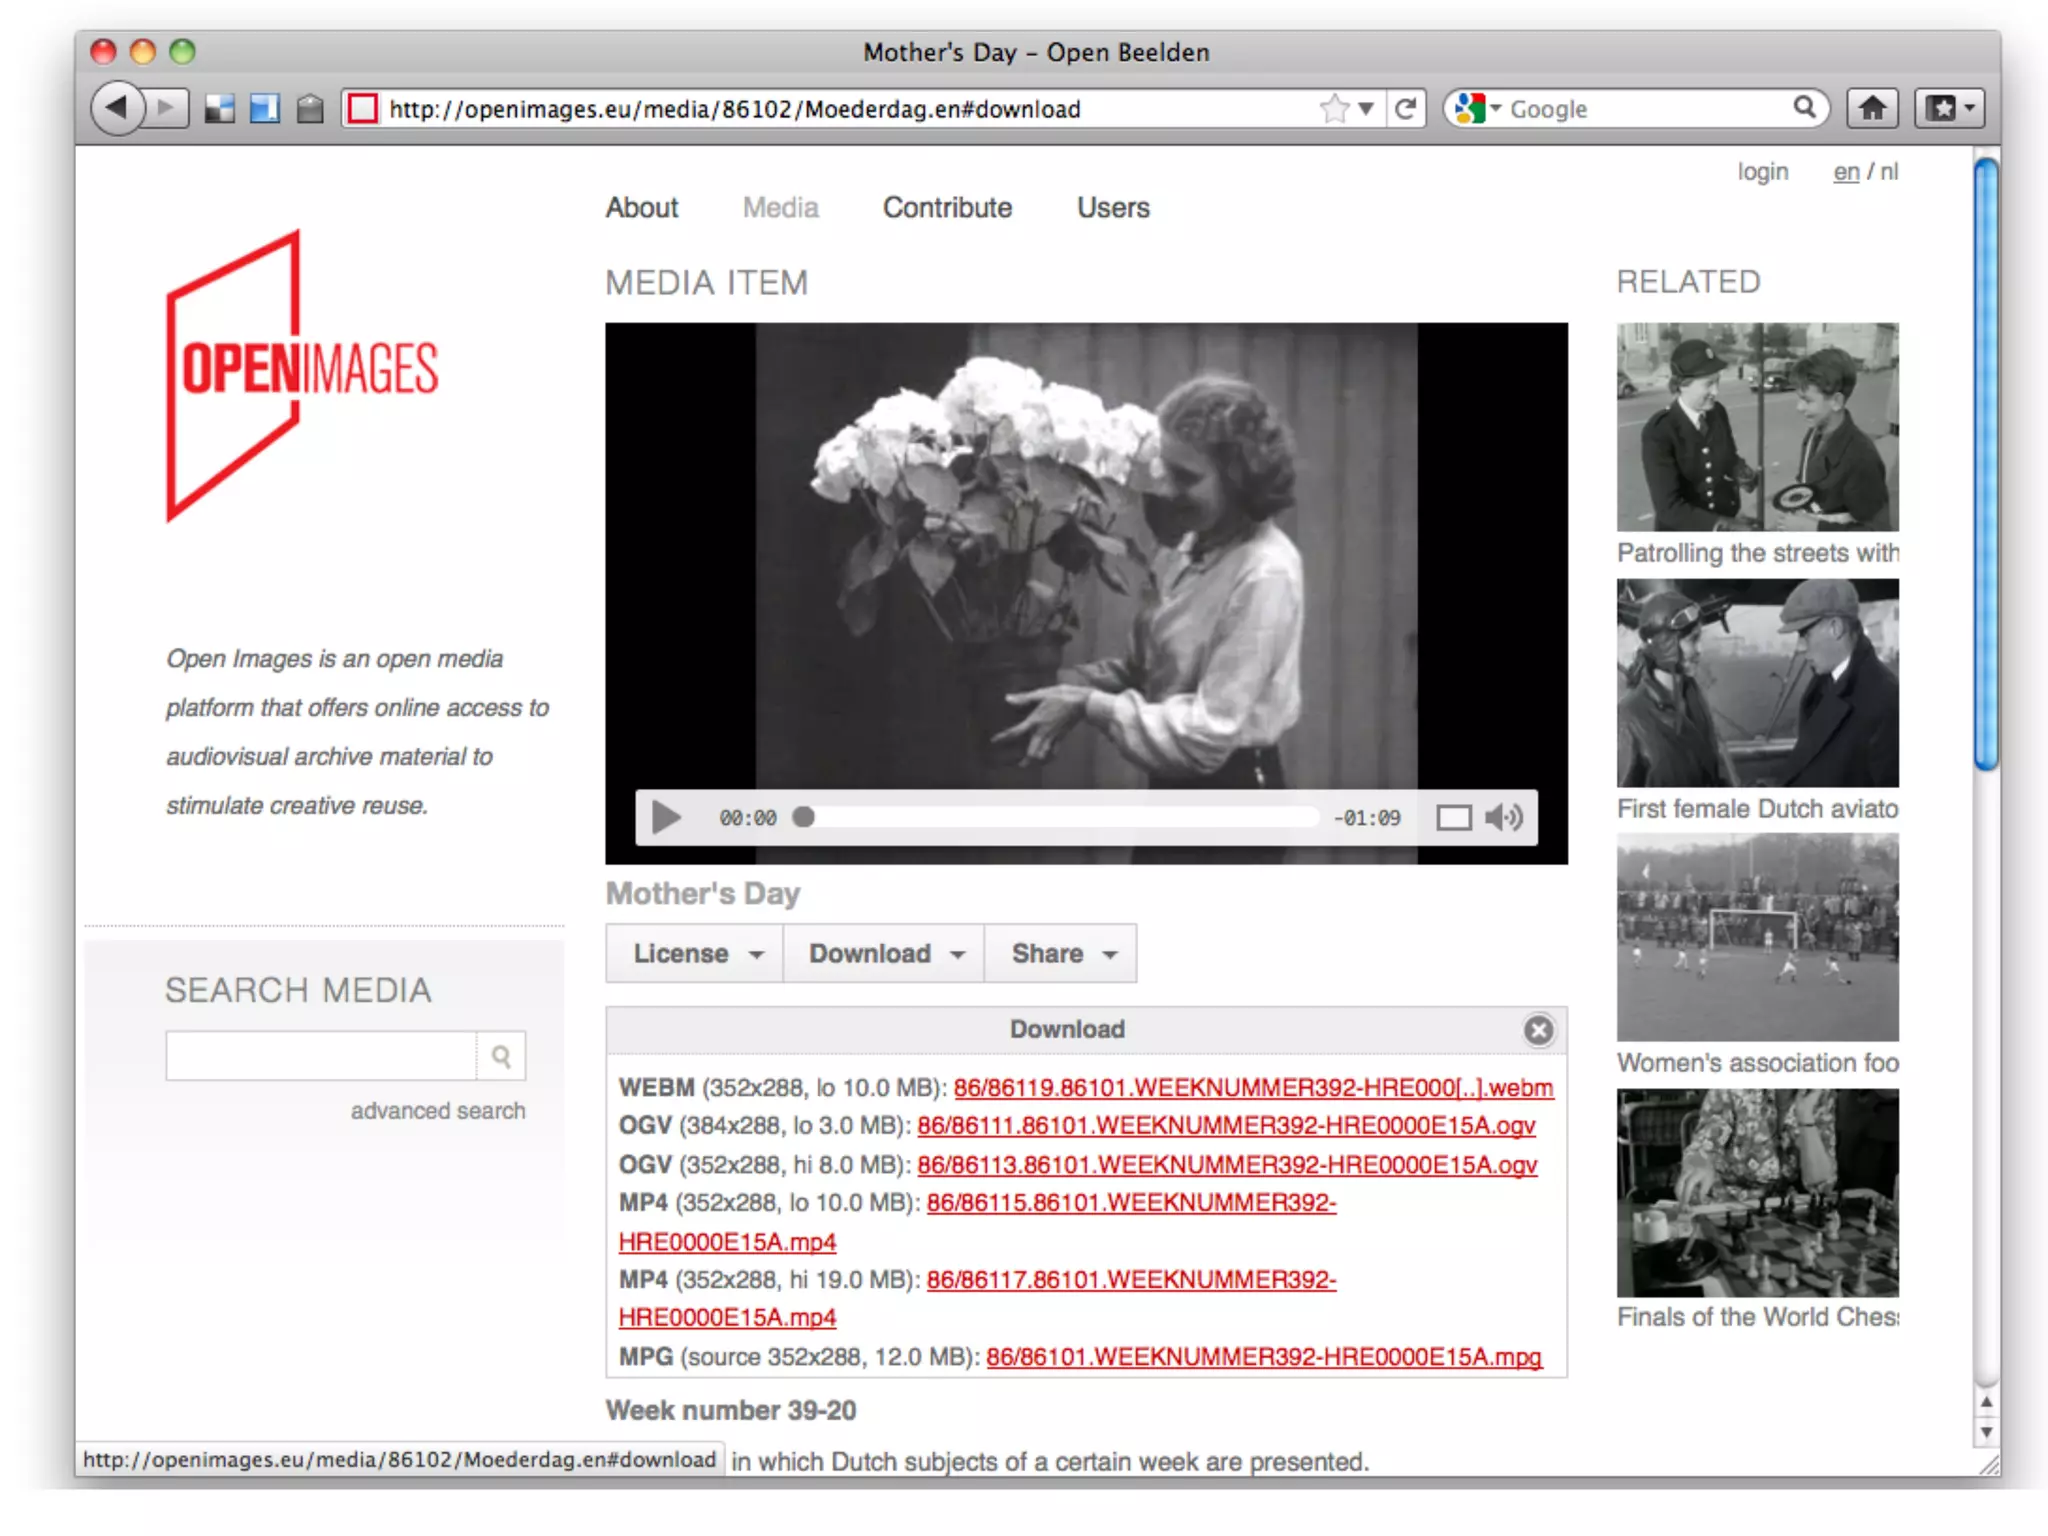Click the login link

point(1762,172)
